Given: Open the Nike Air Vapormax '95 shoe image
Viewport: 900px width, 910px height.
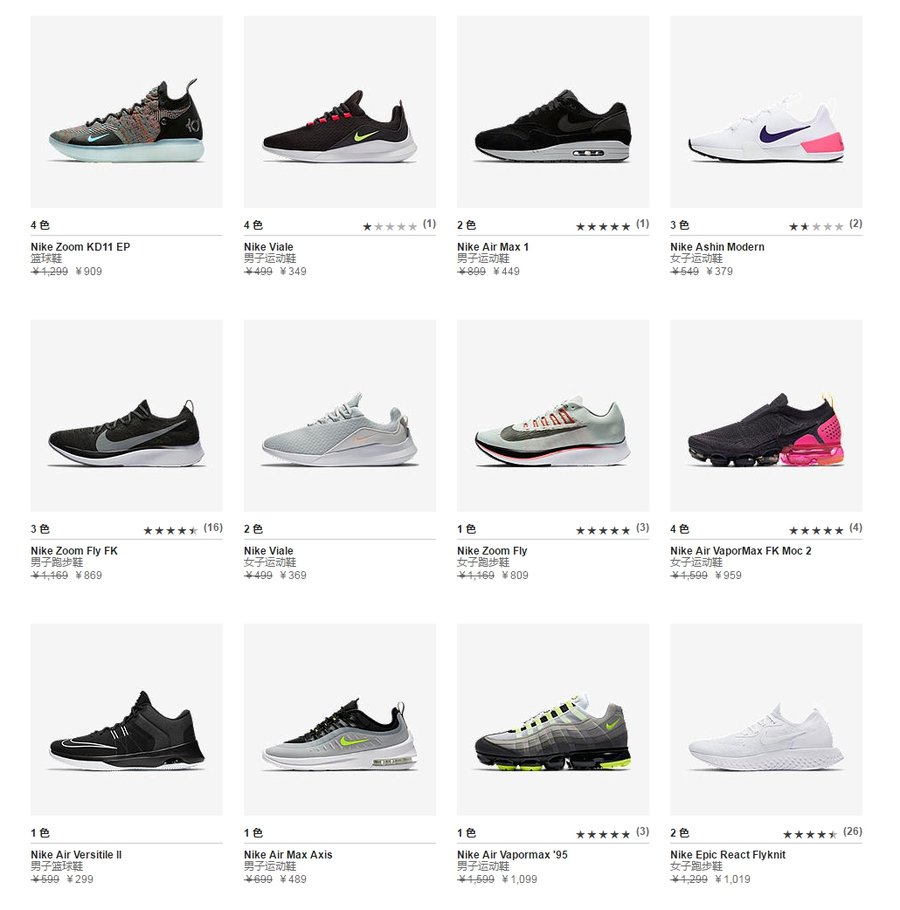Looking at the screenshot, I should (553, 720).
